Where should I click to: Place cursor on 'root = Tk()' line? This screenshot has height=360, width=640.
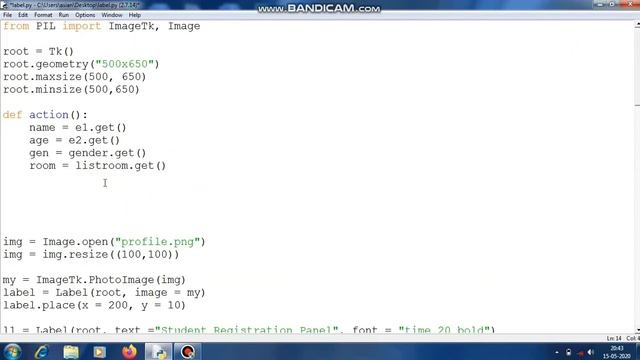coord(38,51)
